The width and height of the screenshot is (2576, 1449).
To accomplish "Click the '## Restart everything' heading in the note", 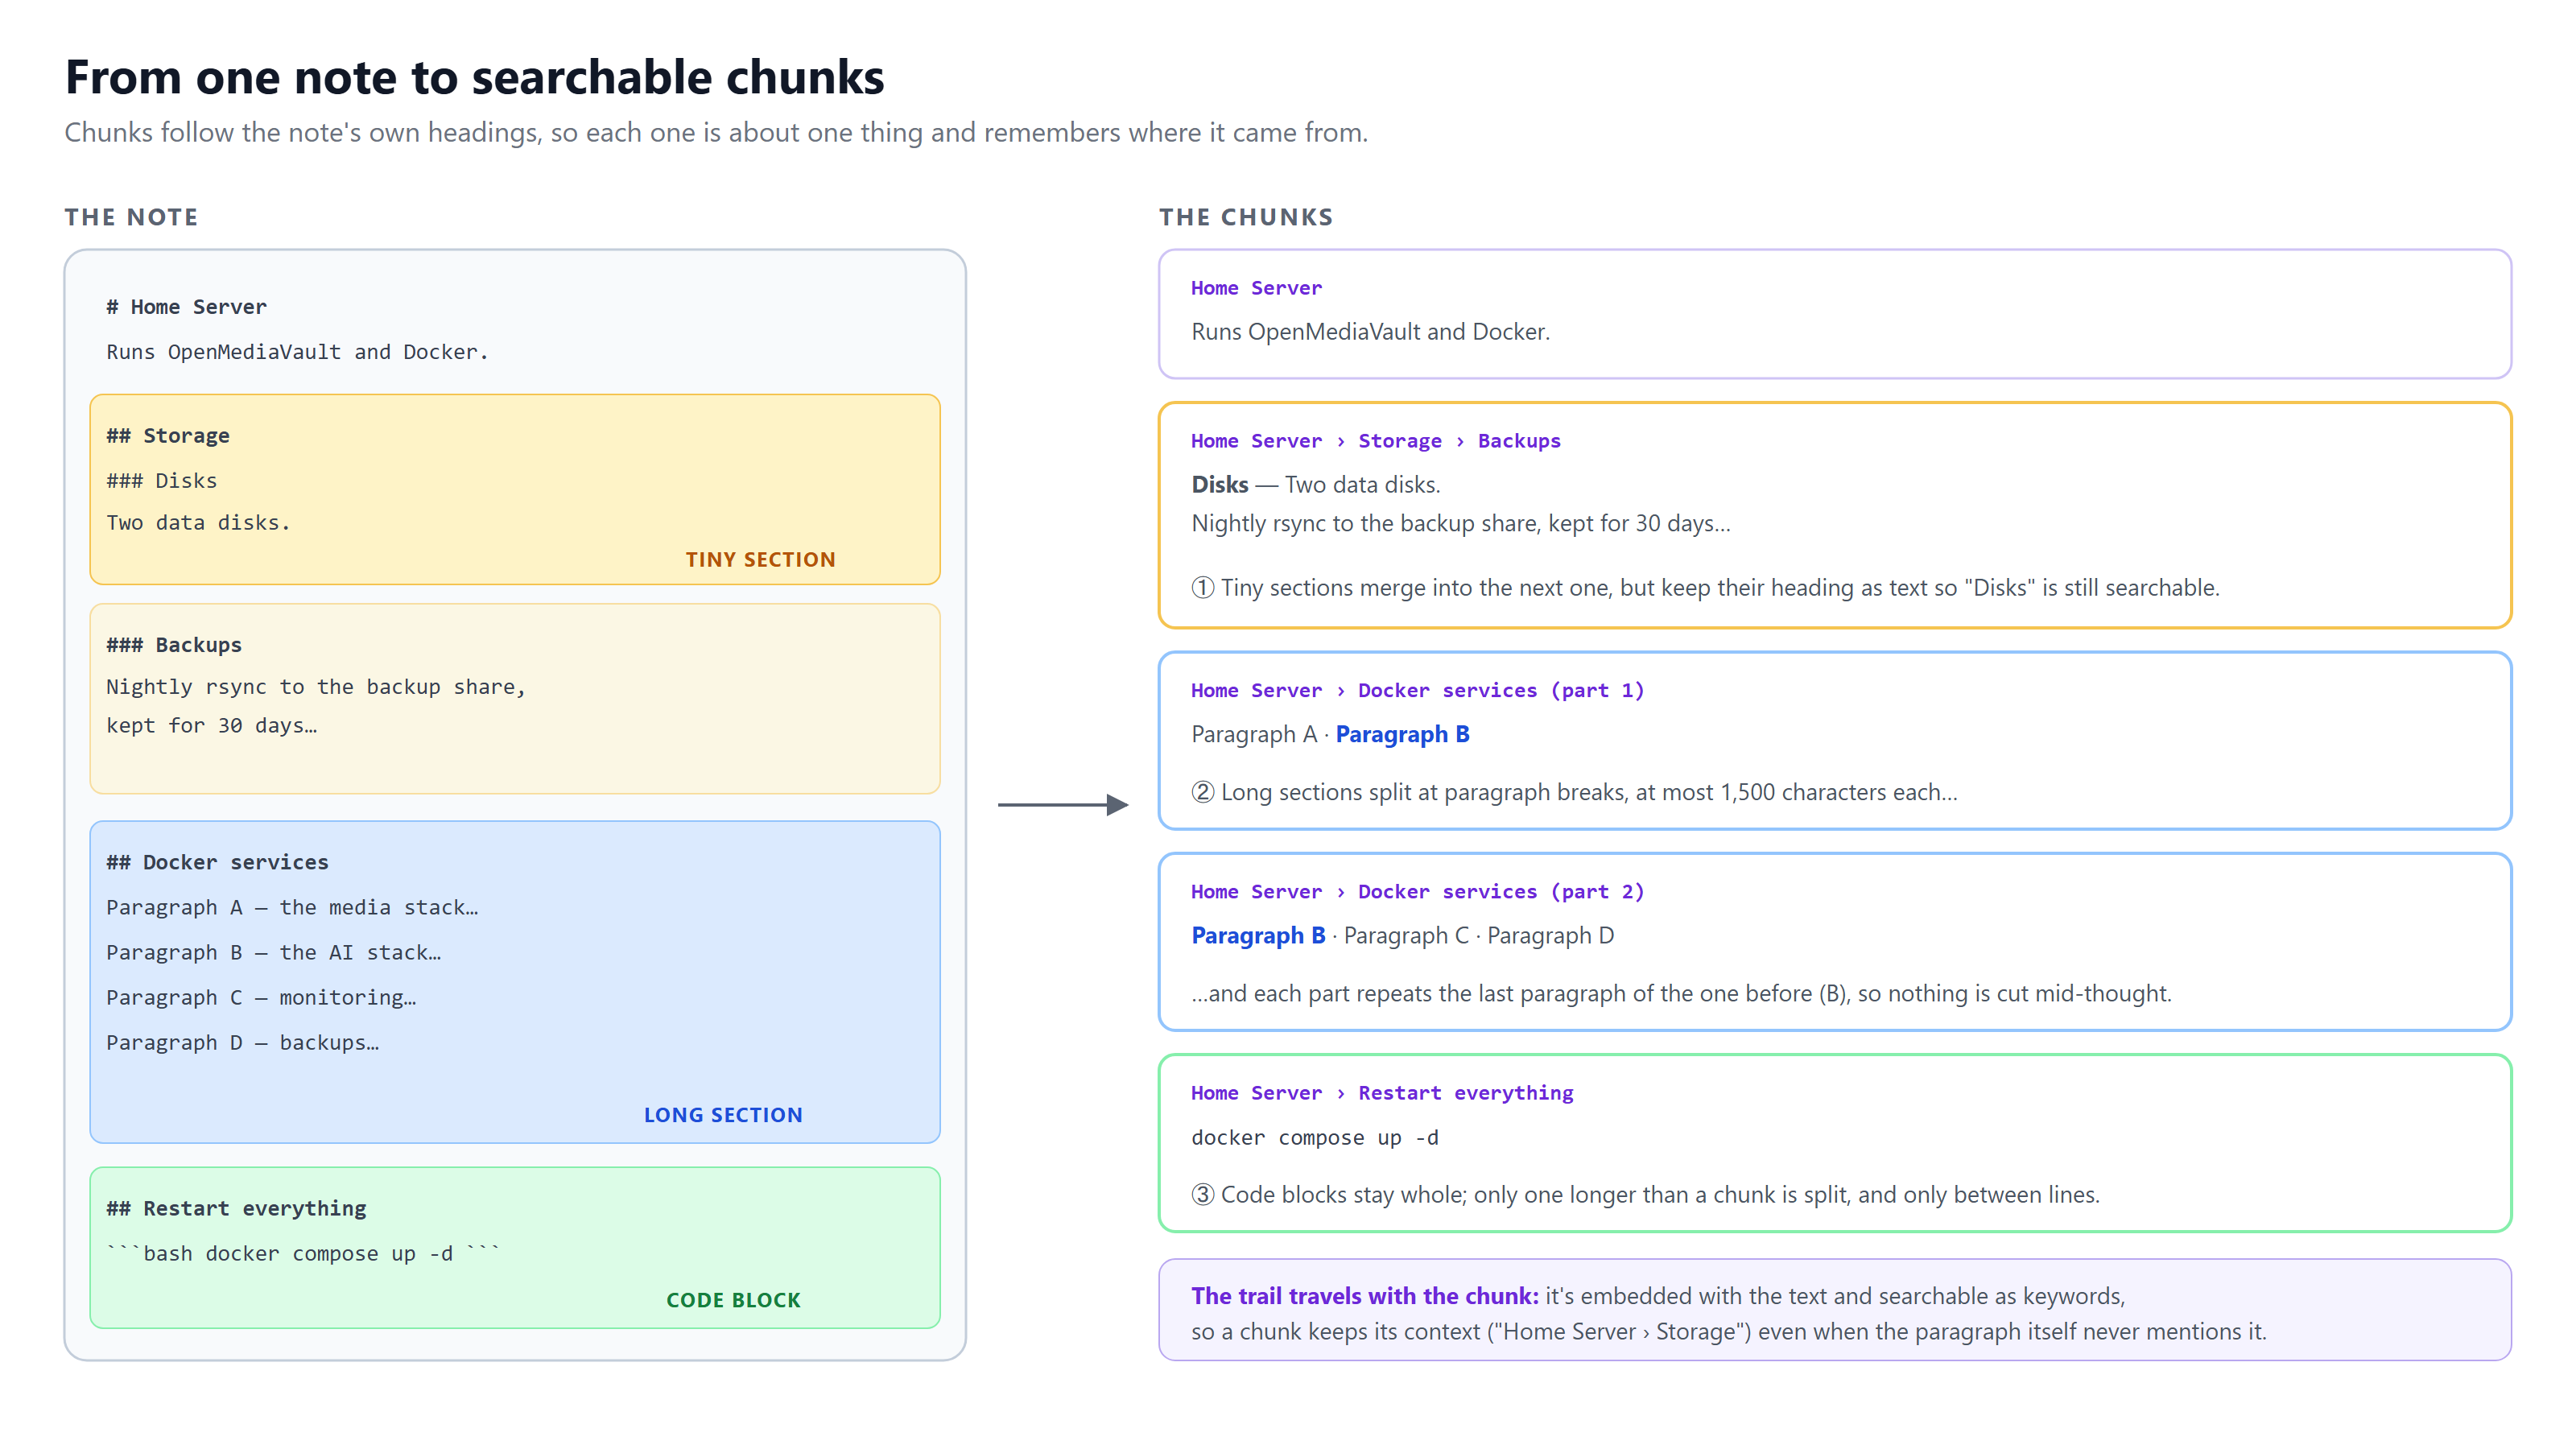I will [x=236, y=1208].
